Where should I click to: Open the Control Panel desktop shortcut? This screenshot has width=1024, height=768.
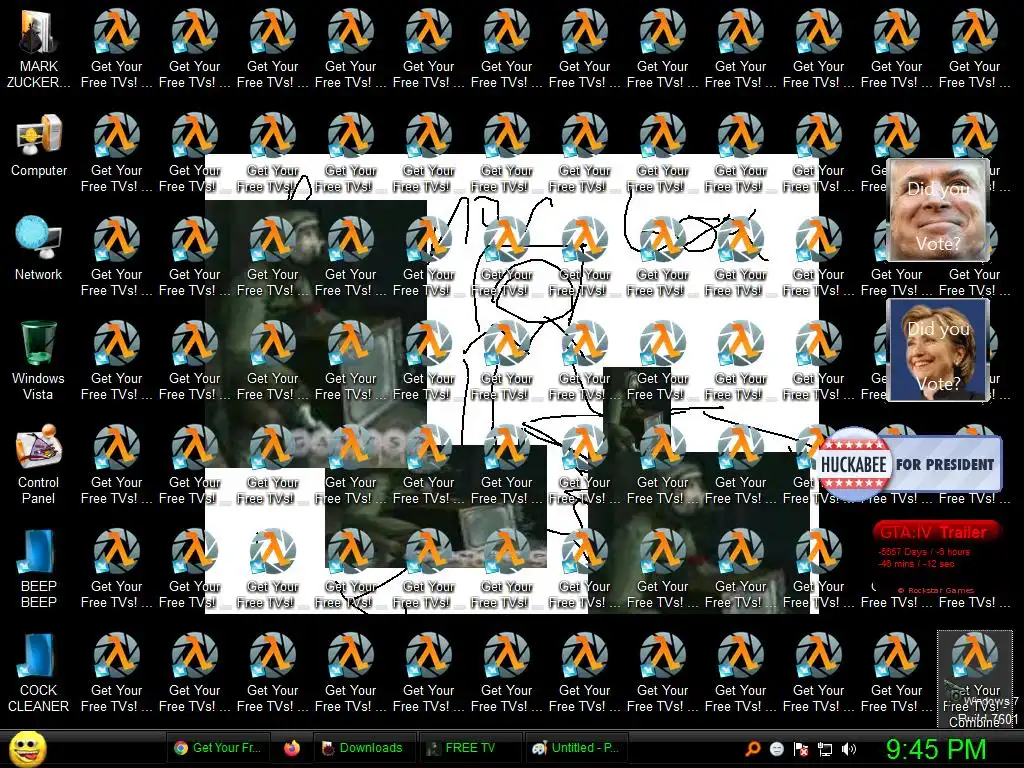point(39,464)
